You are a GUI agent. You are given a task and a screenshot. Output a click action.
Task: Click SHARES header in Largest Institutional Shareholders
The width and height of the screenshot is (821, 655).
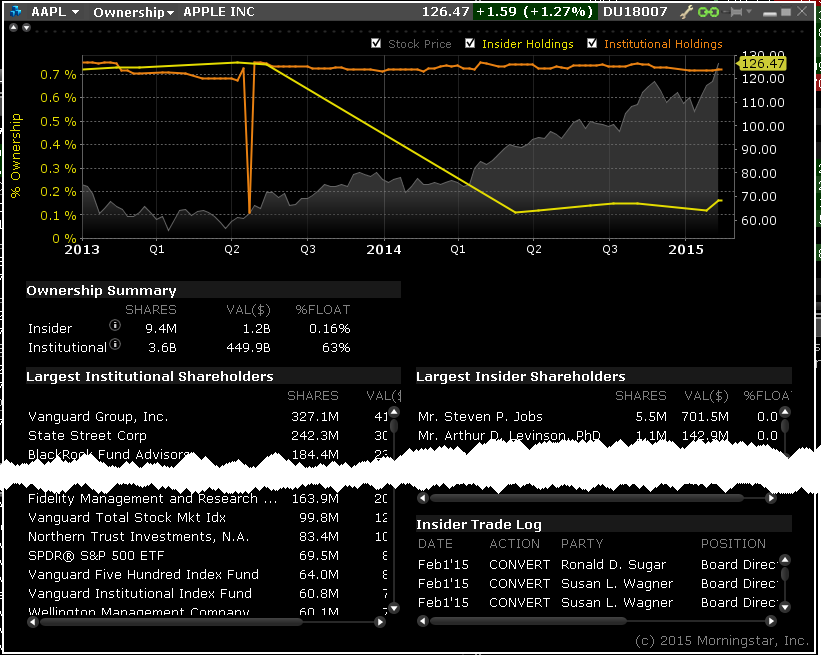pyautogui.click(x=313, y=395)
